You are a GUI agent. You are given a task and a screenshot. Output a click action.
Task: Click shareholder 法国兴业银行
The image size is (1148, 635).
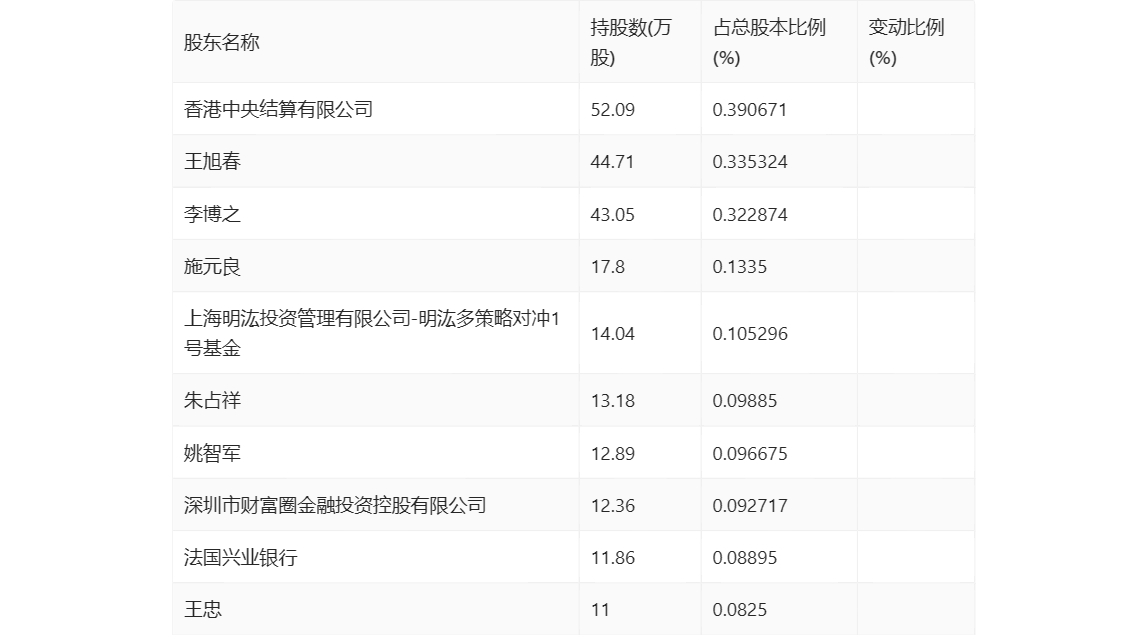tap(241, 557)
